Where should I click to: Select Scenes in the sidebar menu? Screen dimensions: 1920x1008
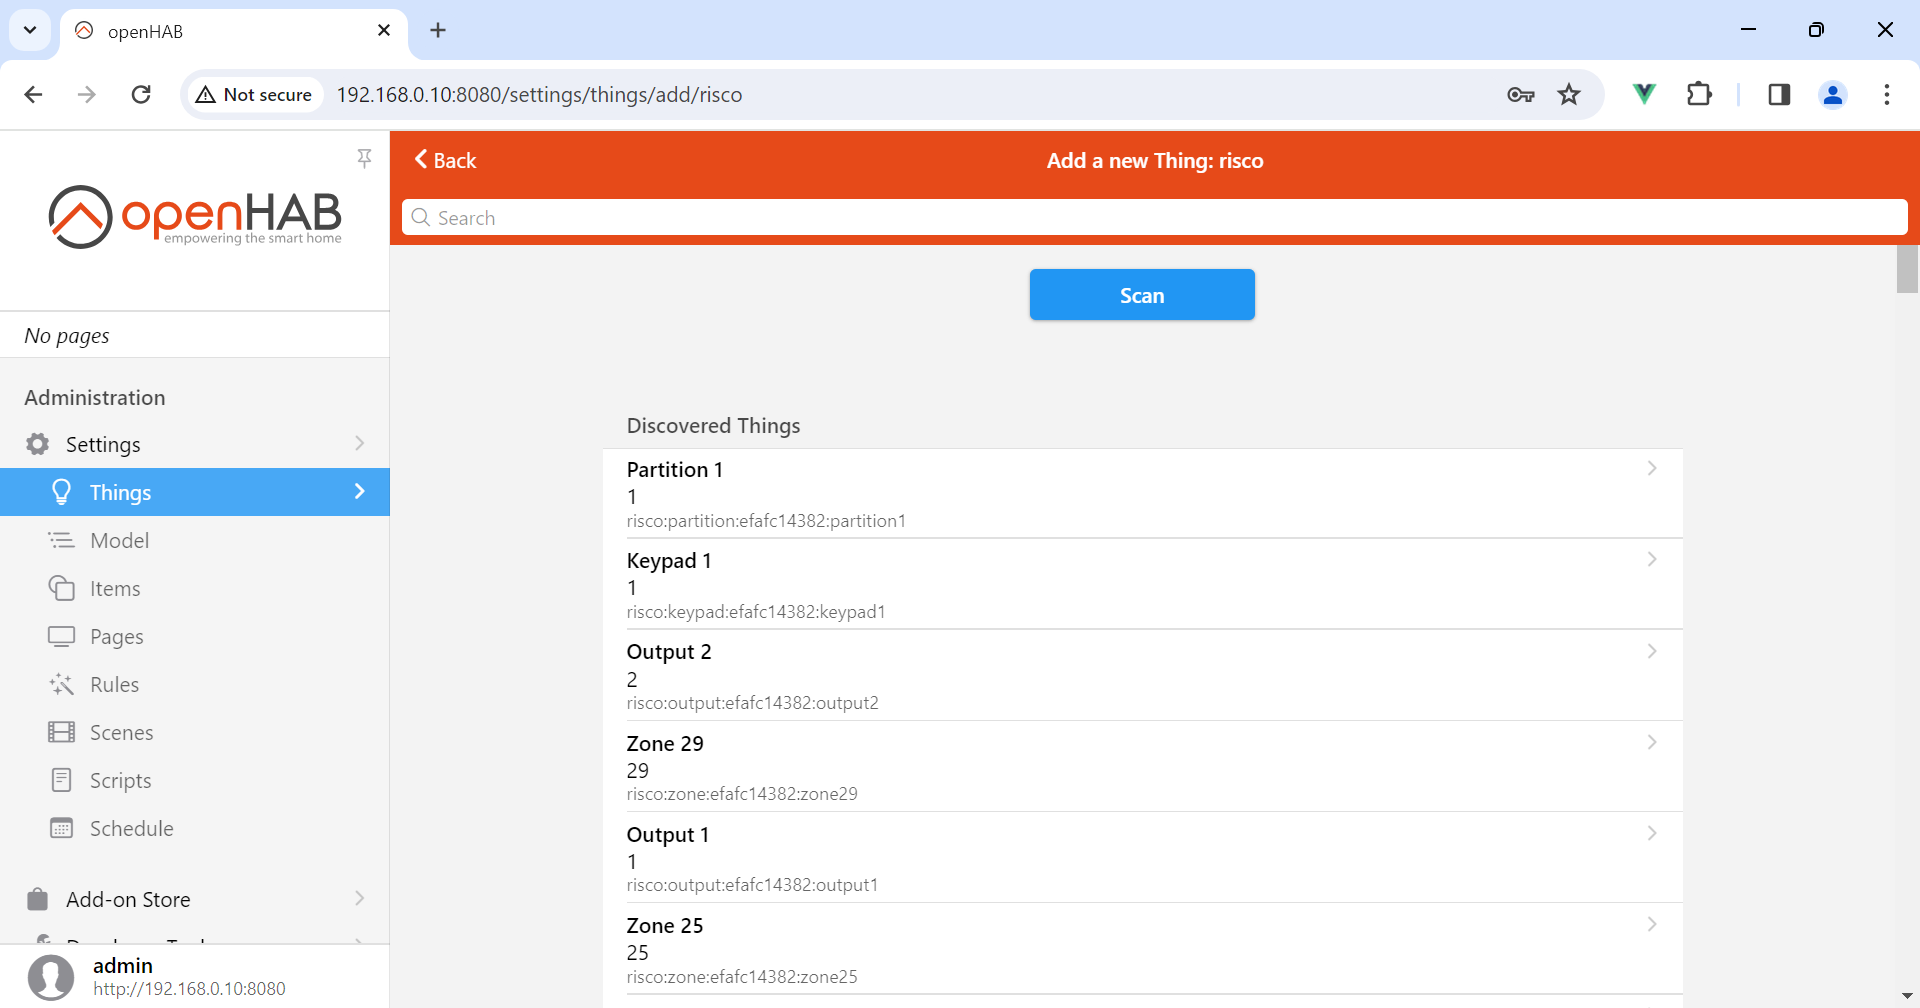point(195,732)
